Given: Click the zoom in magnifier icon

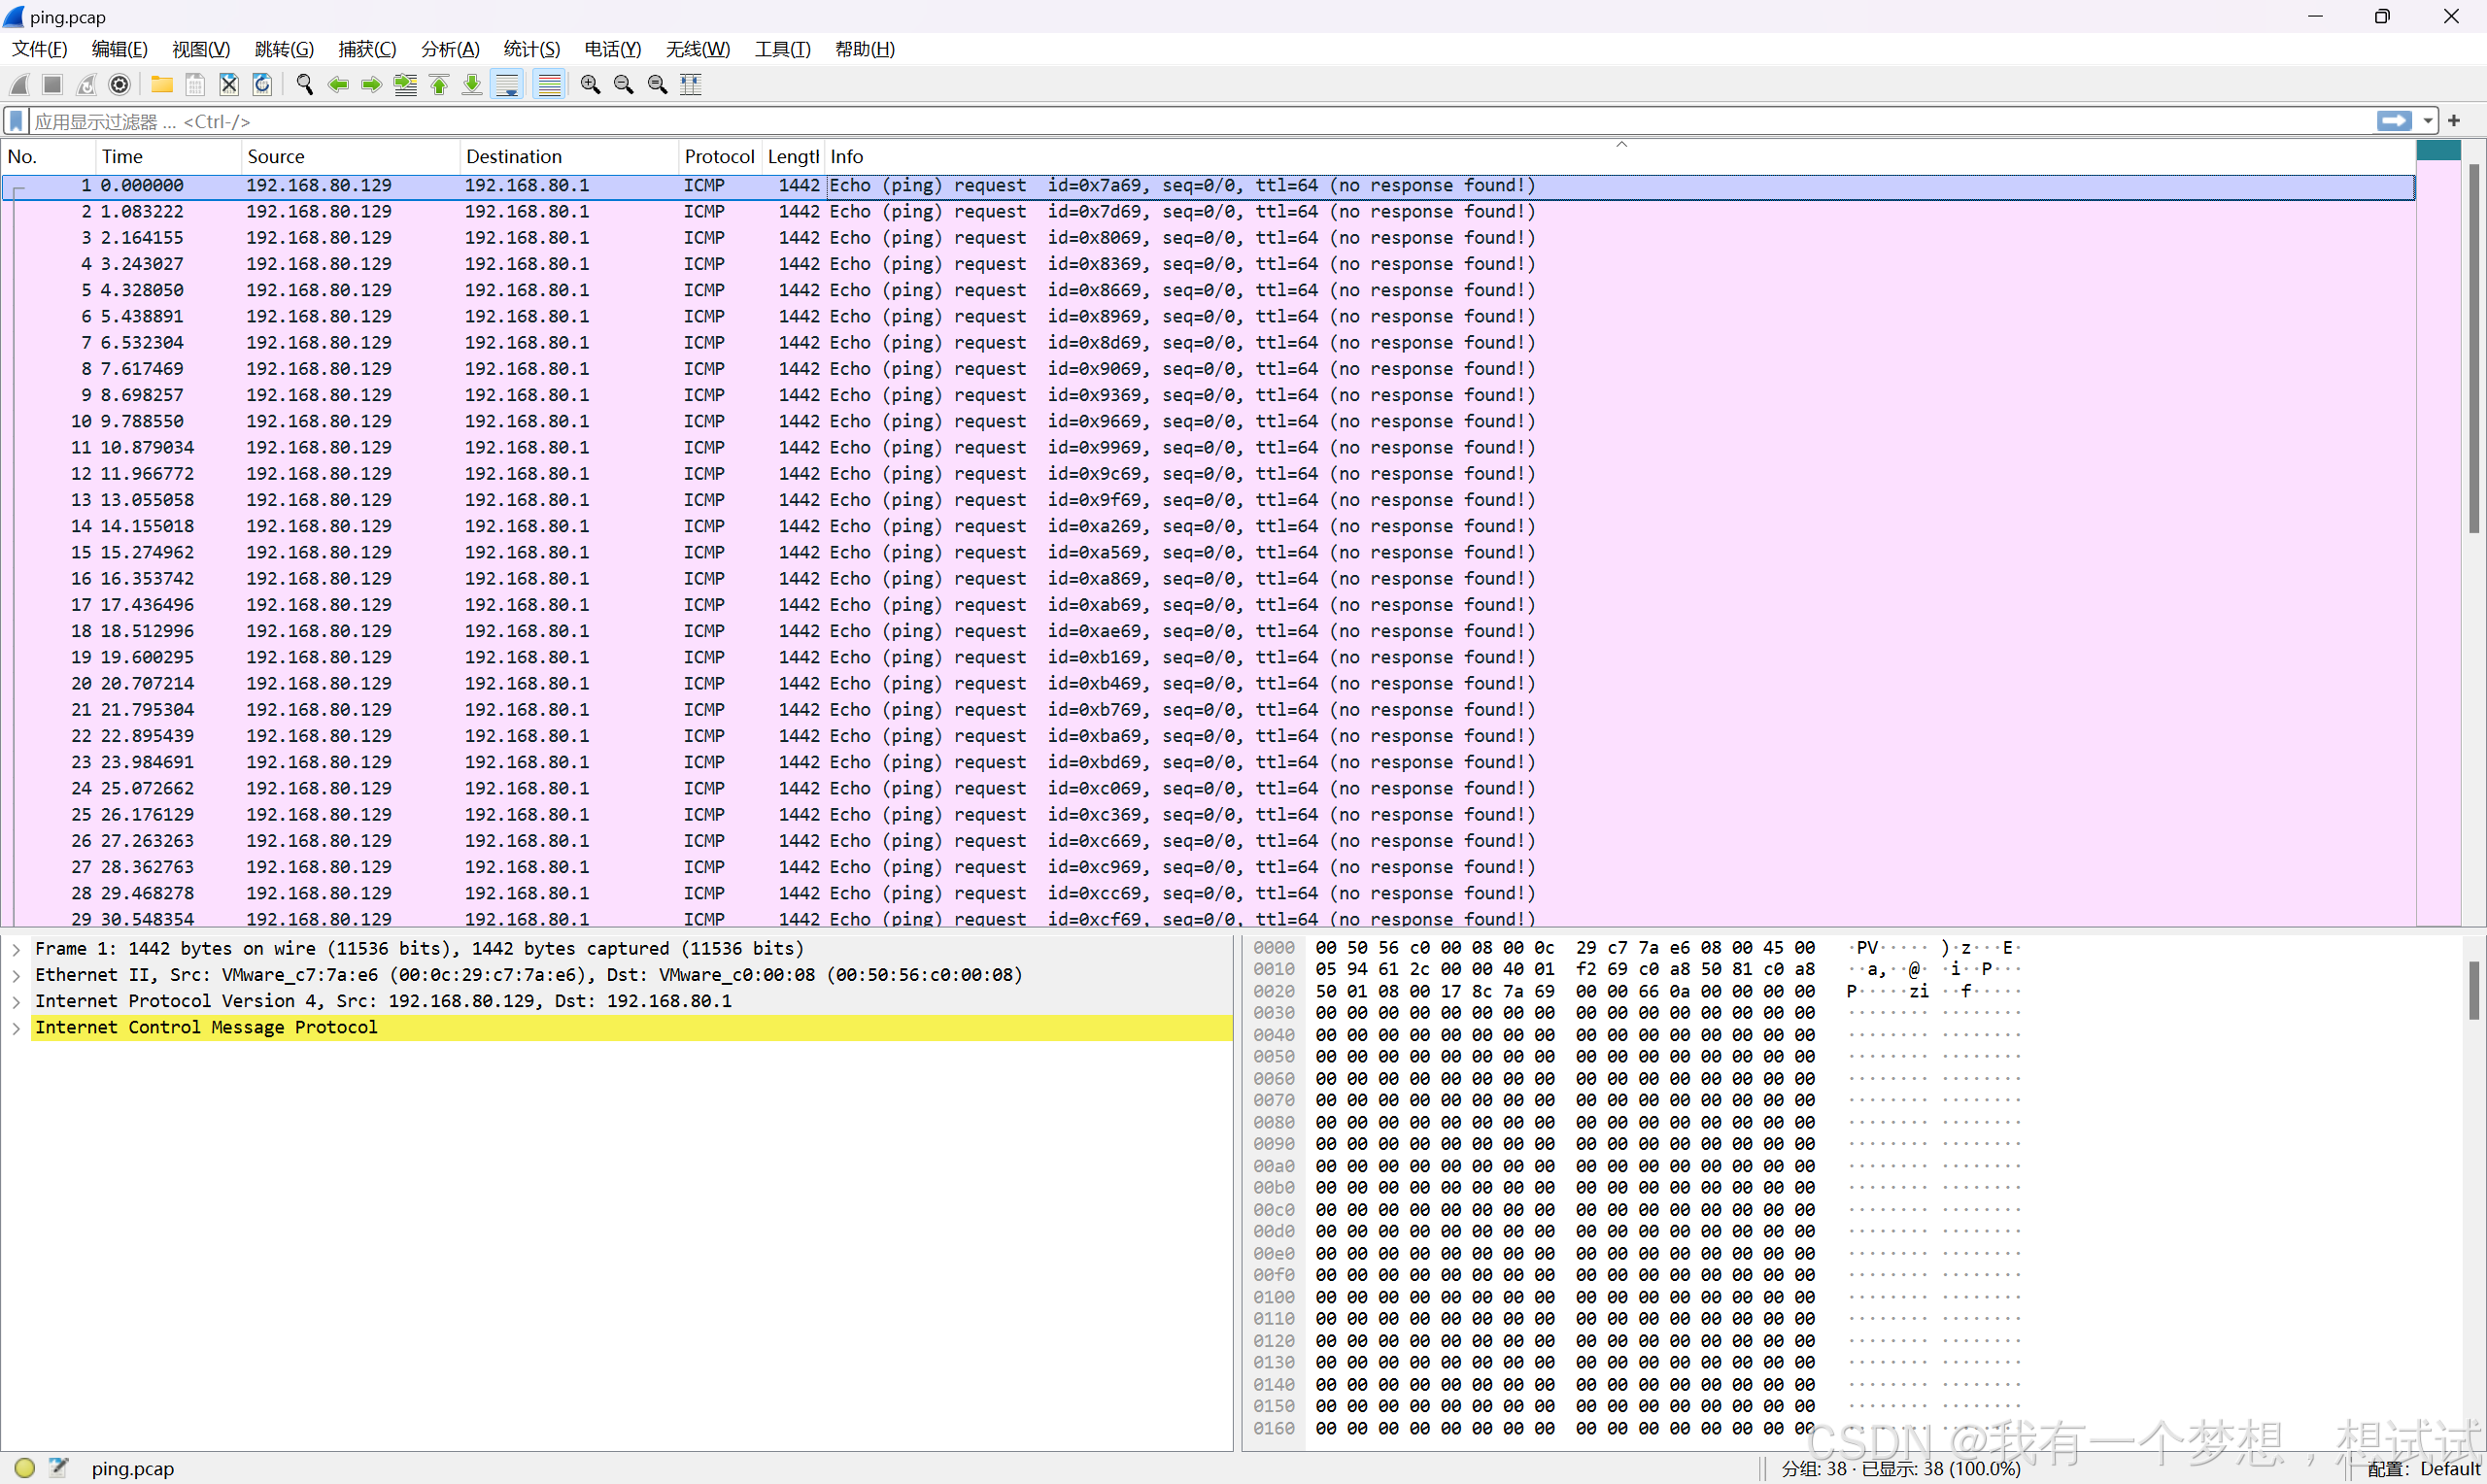Looking at the screenshot, I should pyautogui.click(x=590, y=85).
